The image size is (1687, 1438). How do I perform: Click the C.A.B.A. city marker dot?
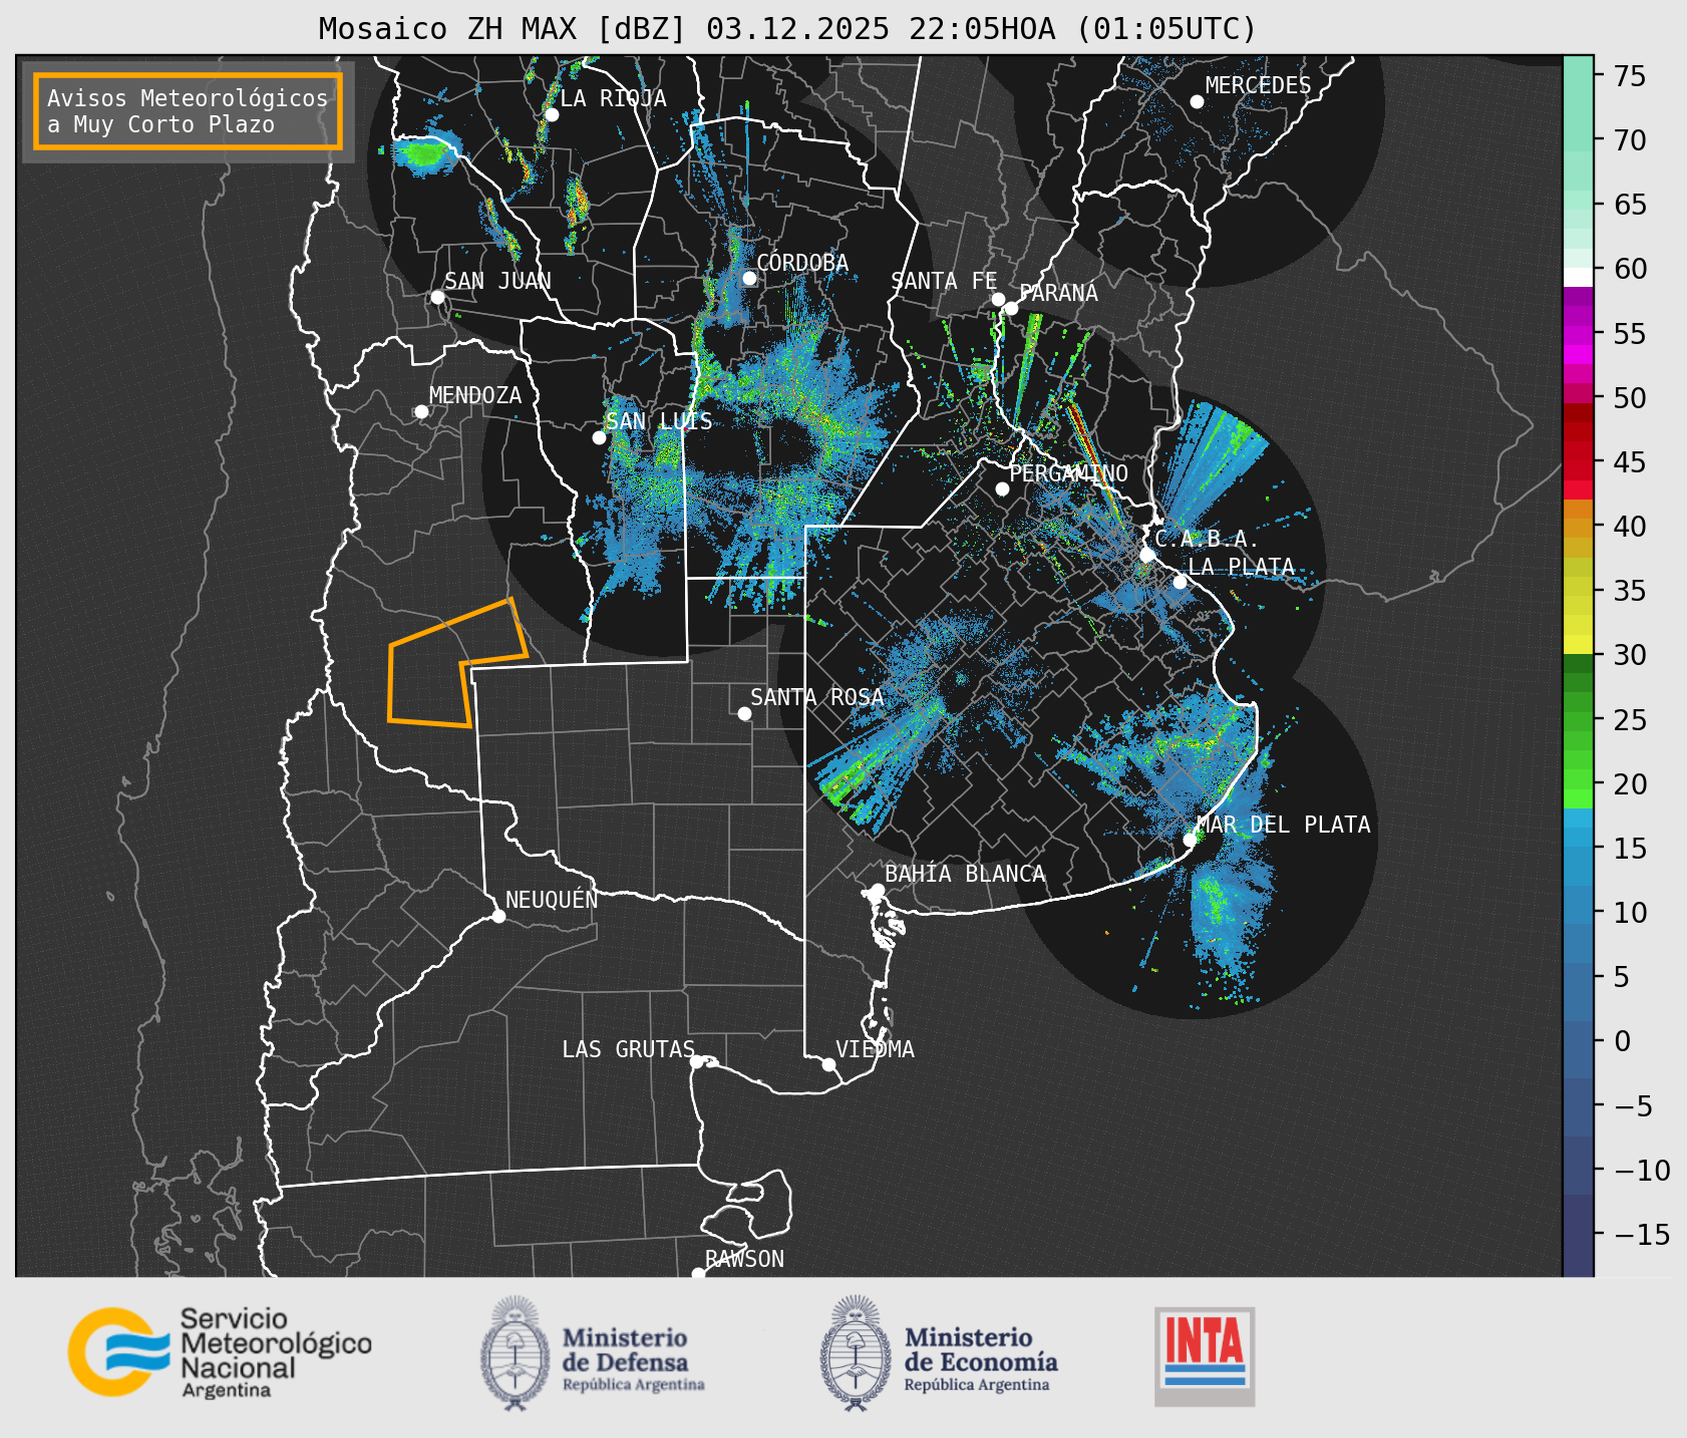(x=1147, y=555)
